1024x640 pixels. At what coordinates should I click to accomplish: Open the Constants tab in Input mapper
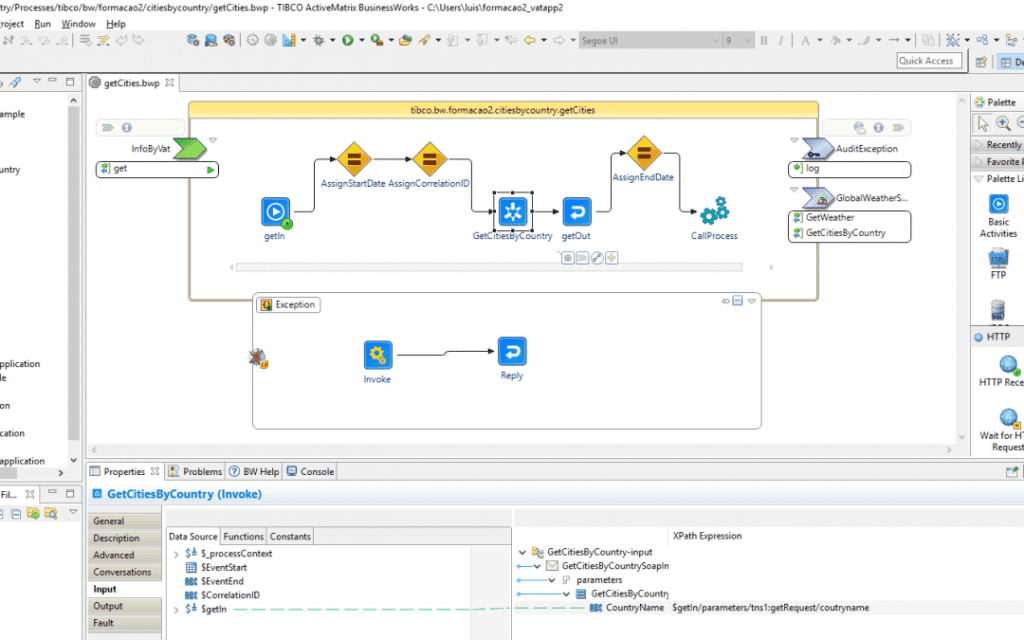[290, 536]
